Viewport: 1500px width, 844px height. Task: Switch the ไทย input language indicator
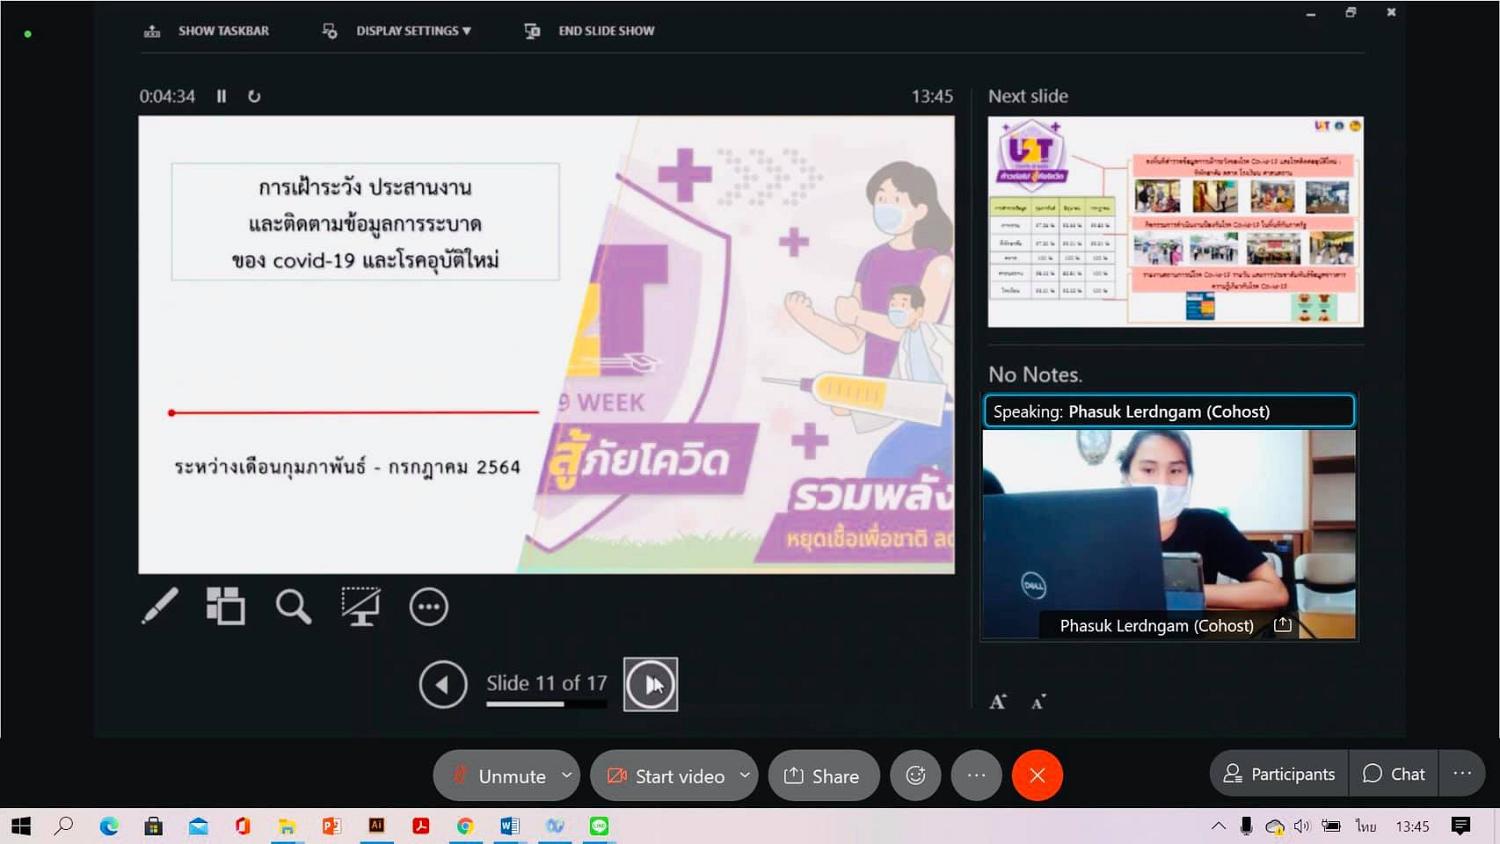click(1366, 826)
